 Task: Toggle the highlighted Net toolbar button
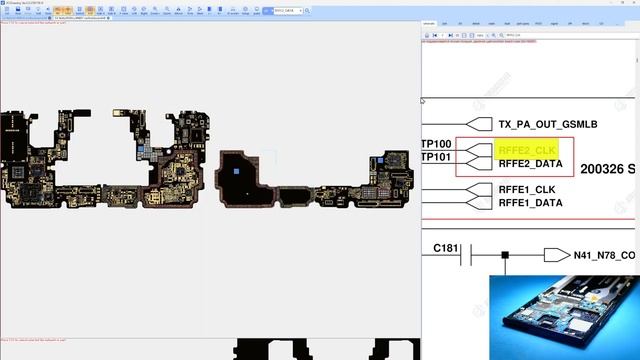[x=58, y=10]
